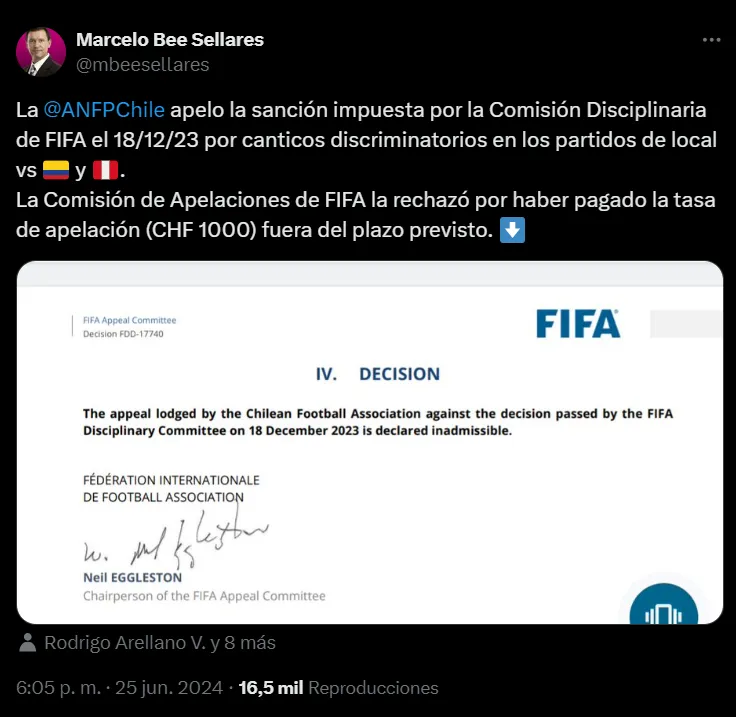Click the FIFA Appeal Committee header text
Viewport: 736px width, 717px height.
130,320
